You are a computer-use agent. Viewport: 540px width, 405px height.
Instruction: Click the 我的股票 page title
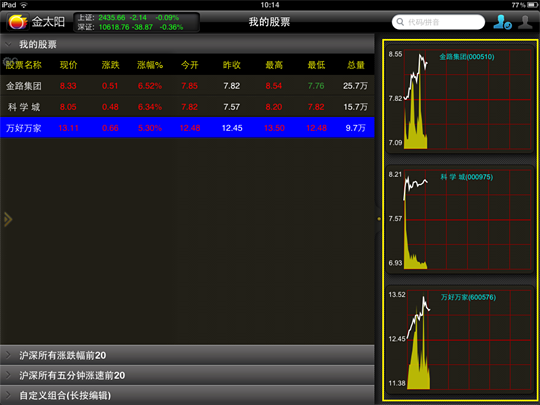[x=269, y=22]
